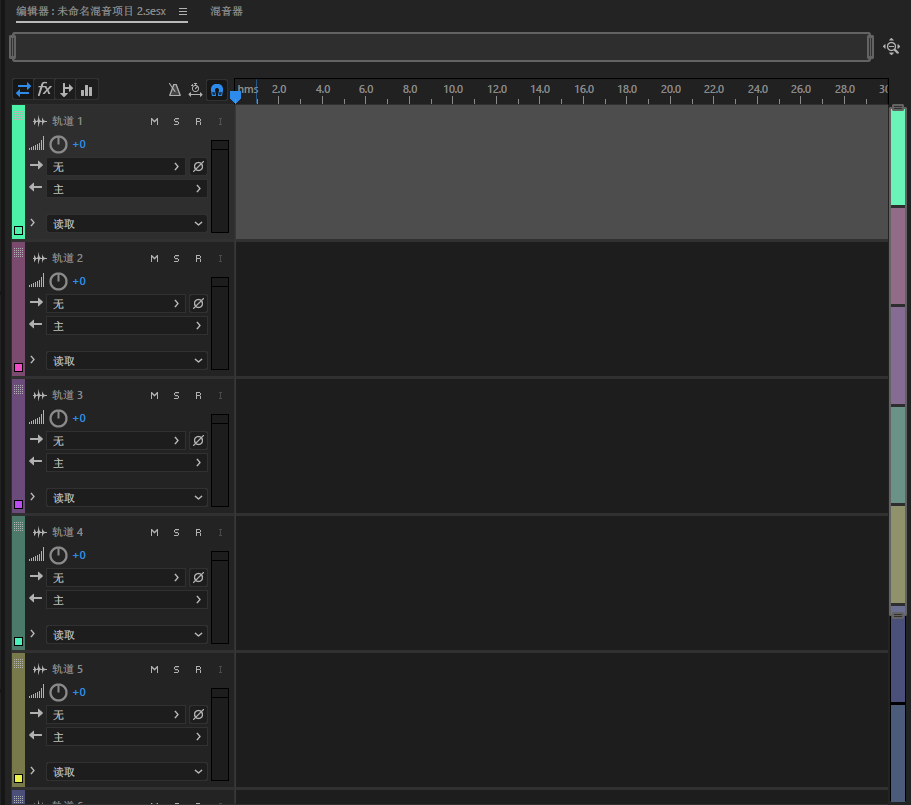Screen dimensions: 911x805
Task: Open the yellow color swatch of 轨道 5
Action: pyautogui.click(x=19, y=779)
